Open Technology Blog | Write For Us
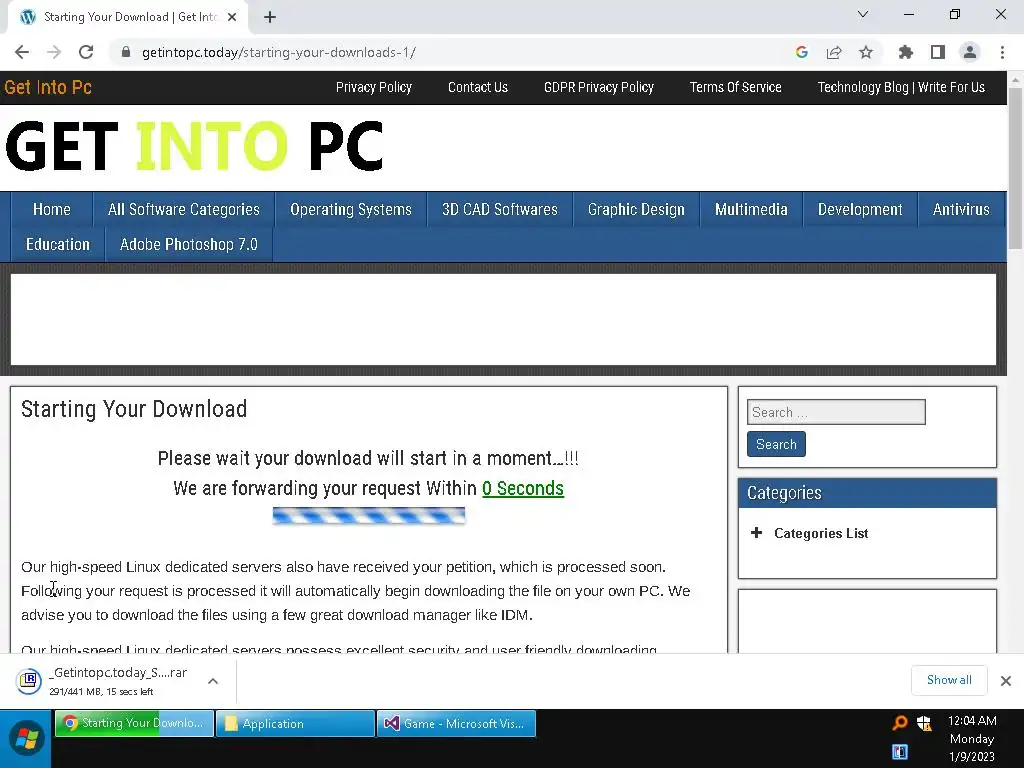This screenshot has height=768, width=1024. 901,88
